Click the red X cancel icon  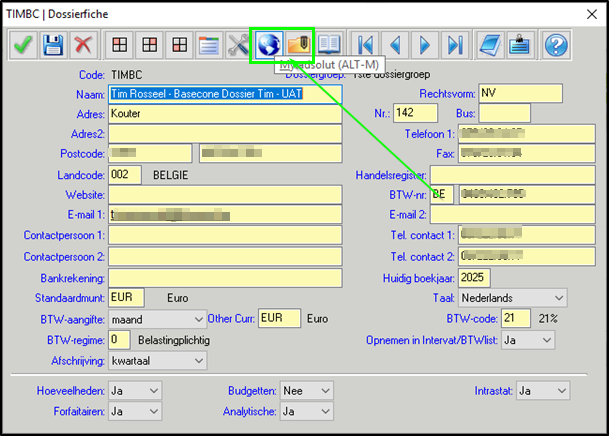[x=84, y=45]
